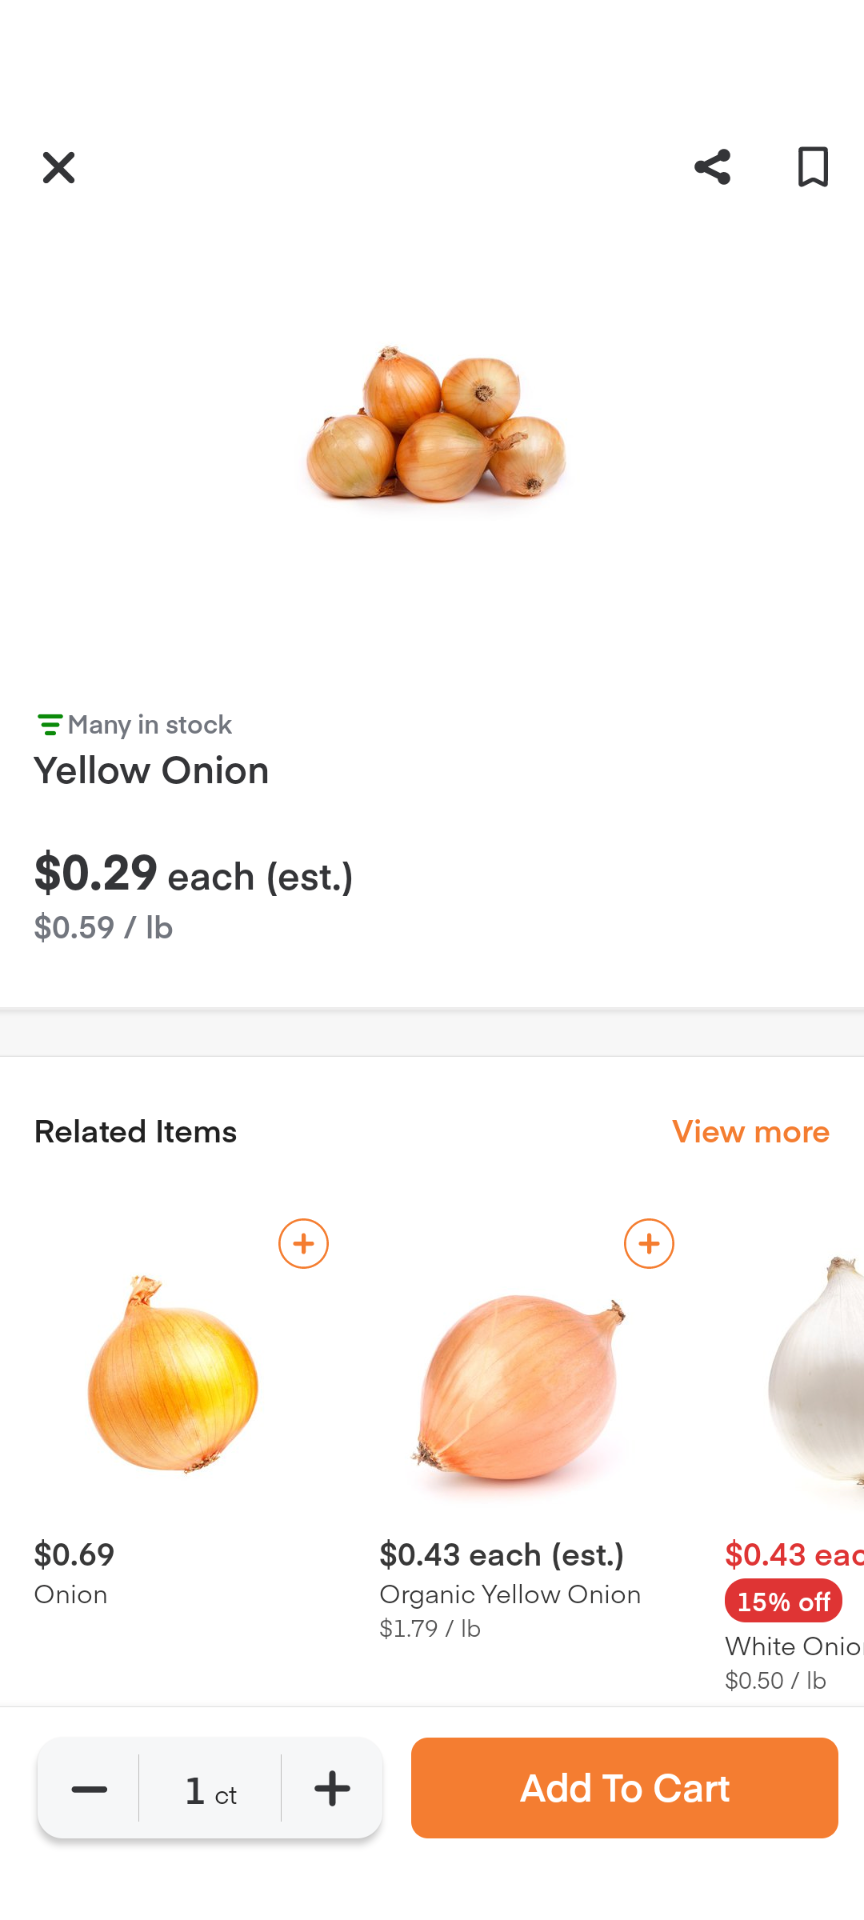The width and height of the screenshot is (864, 1920).
Task: Tap the Many in stock indicator
Action: [x=134, y=724]
